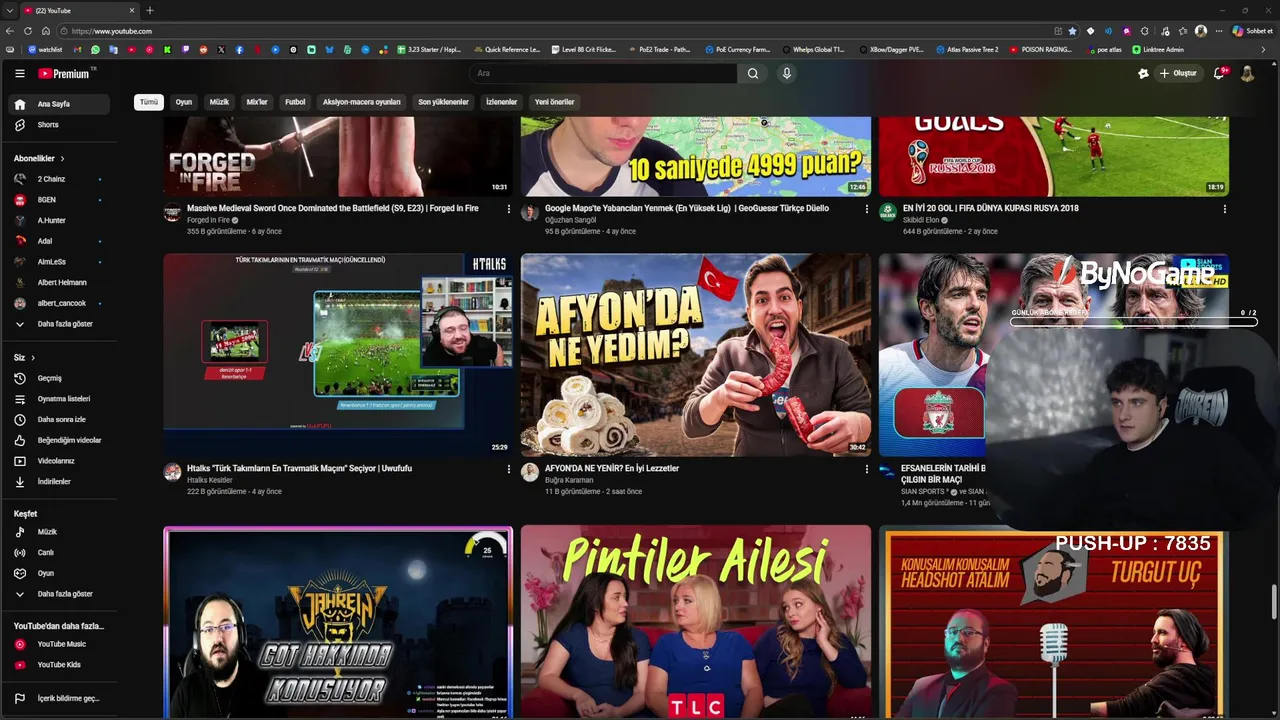The height and width of the screenshot is (720, 1280).
Task: Click the search magnifier button
Action: click(753, 73)
